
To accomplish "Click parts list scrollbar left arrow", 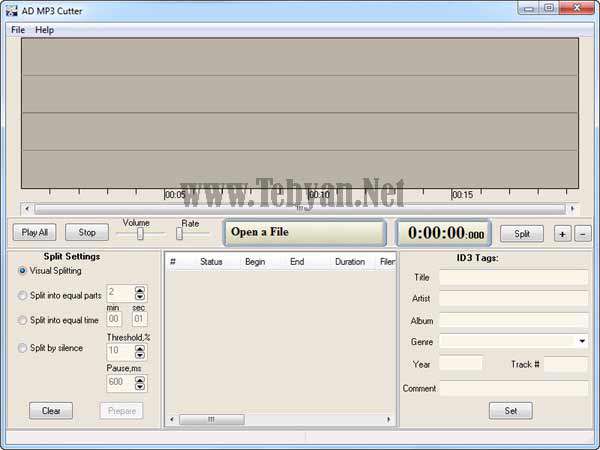I will point(172,420).
